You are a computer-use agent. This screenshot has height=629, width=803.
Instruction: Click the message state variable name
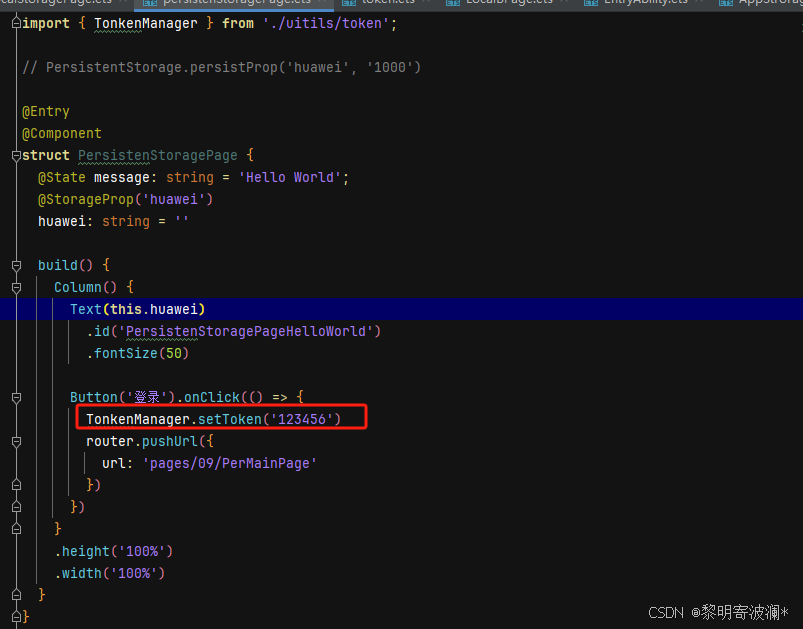click(x=121, y=178)
